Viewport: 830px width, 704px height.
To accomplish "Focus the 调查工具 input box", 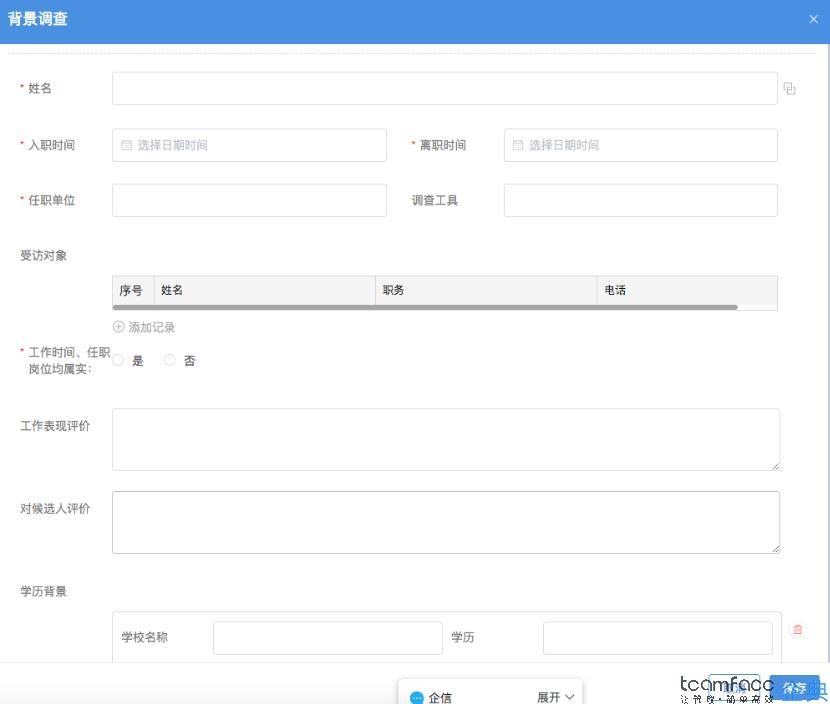I will pos(640,200).
